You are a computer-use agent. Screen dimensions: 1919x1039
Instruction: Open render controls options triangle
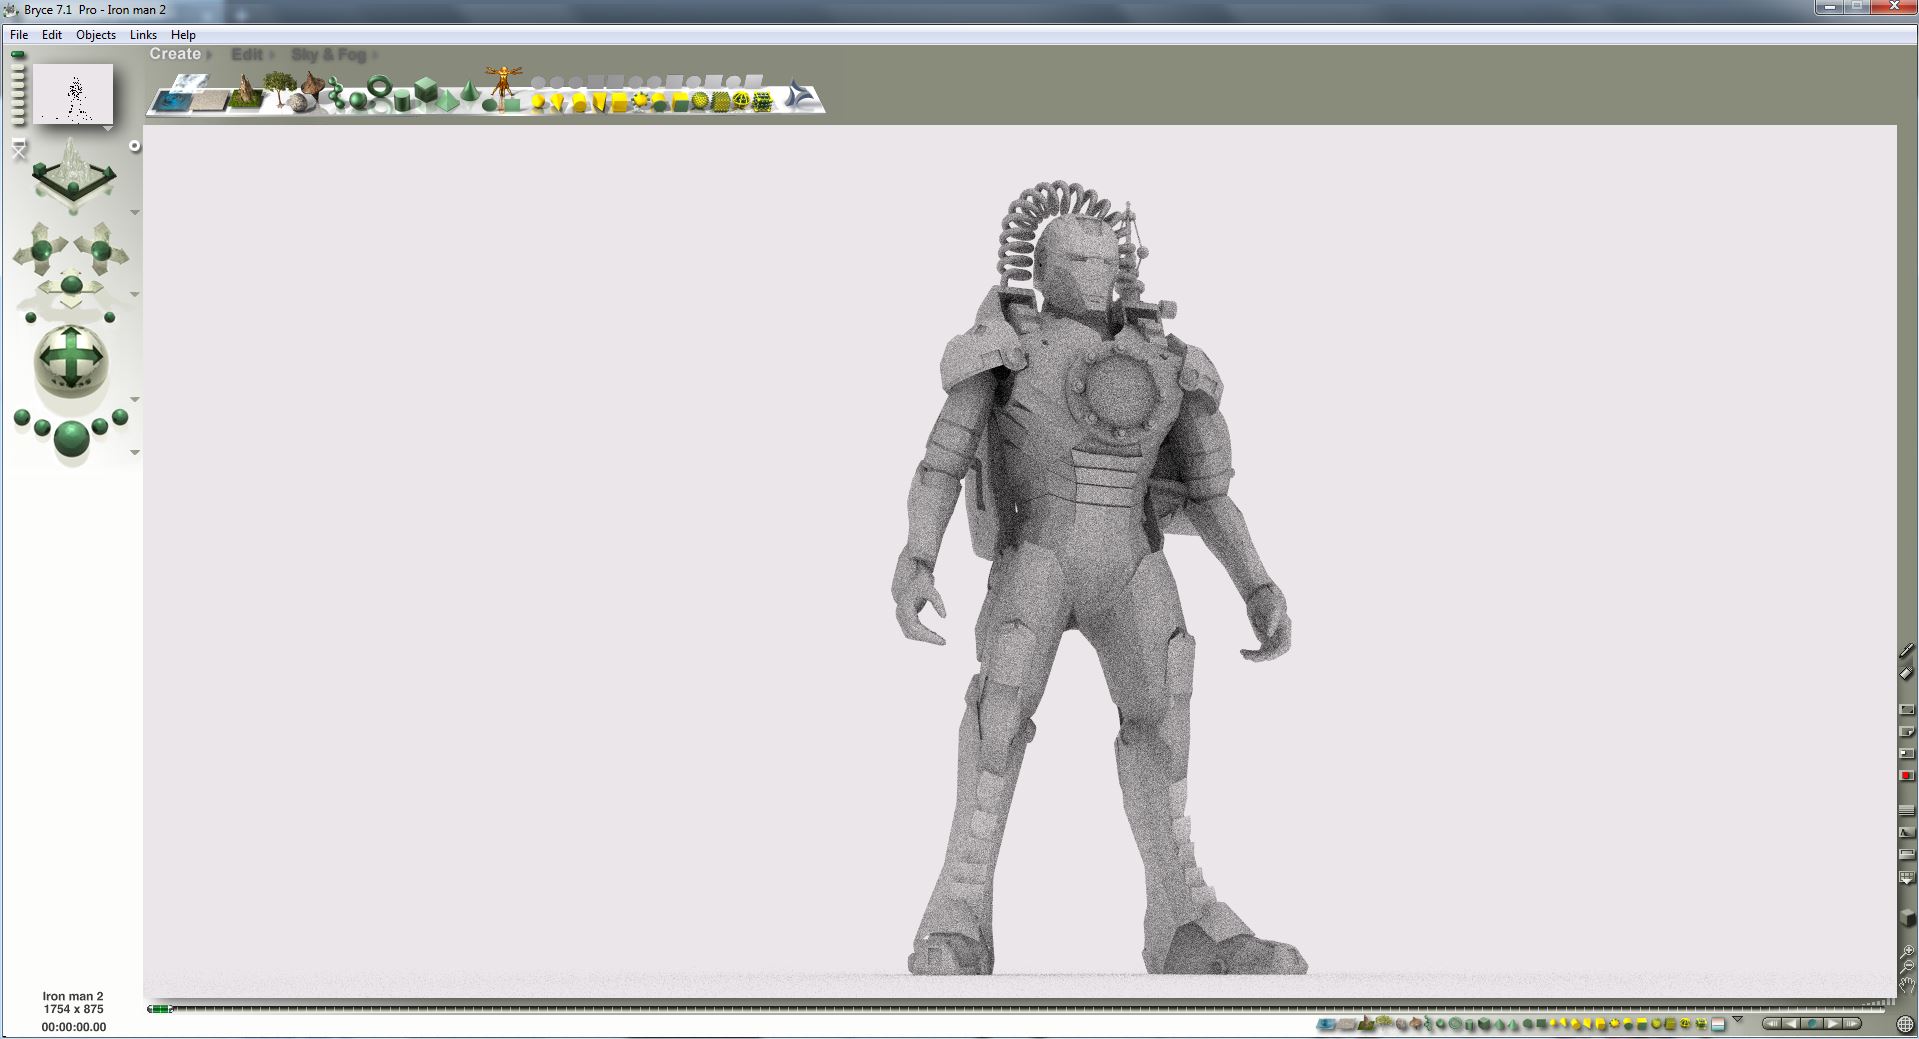coord(135,453)
